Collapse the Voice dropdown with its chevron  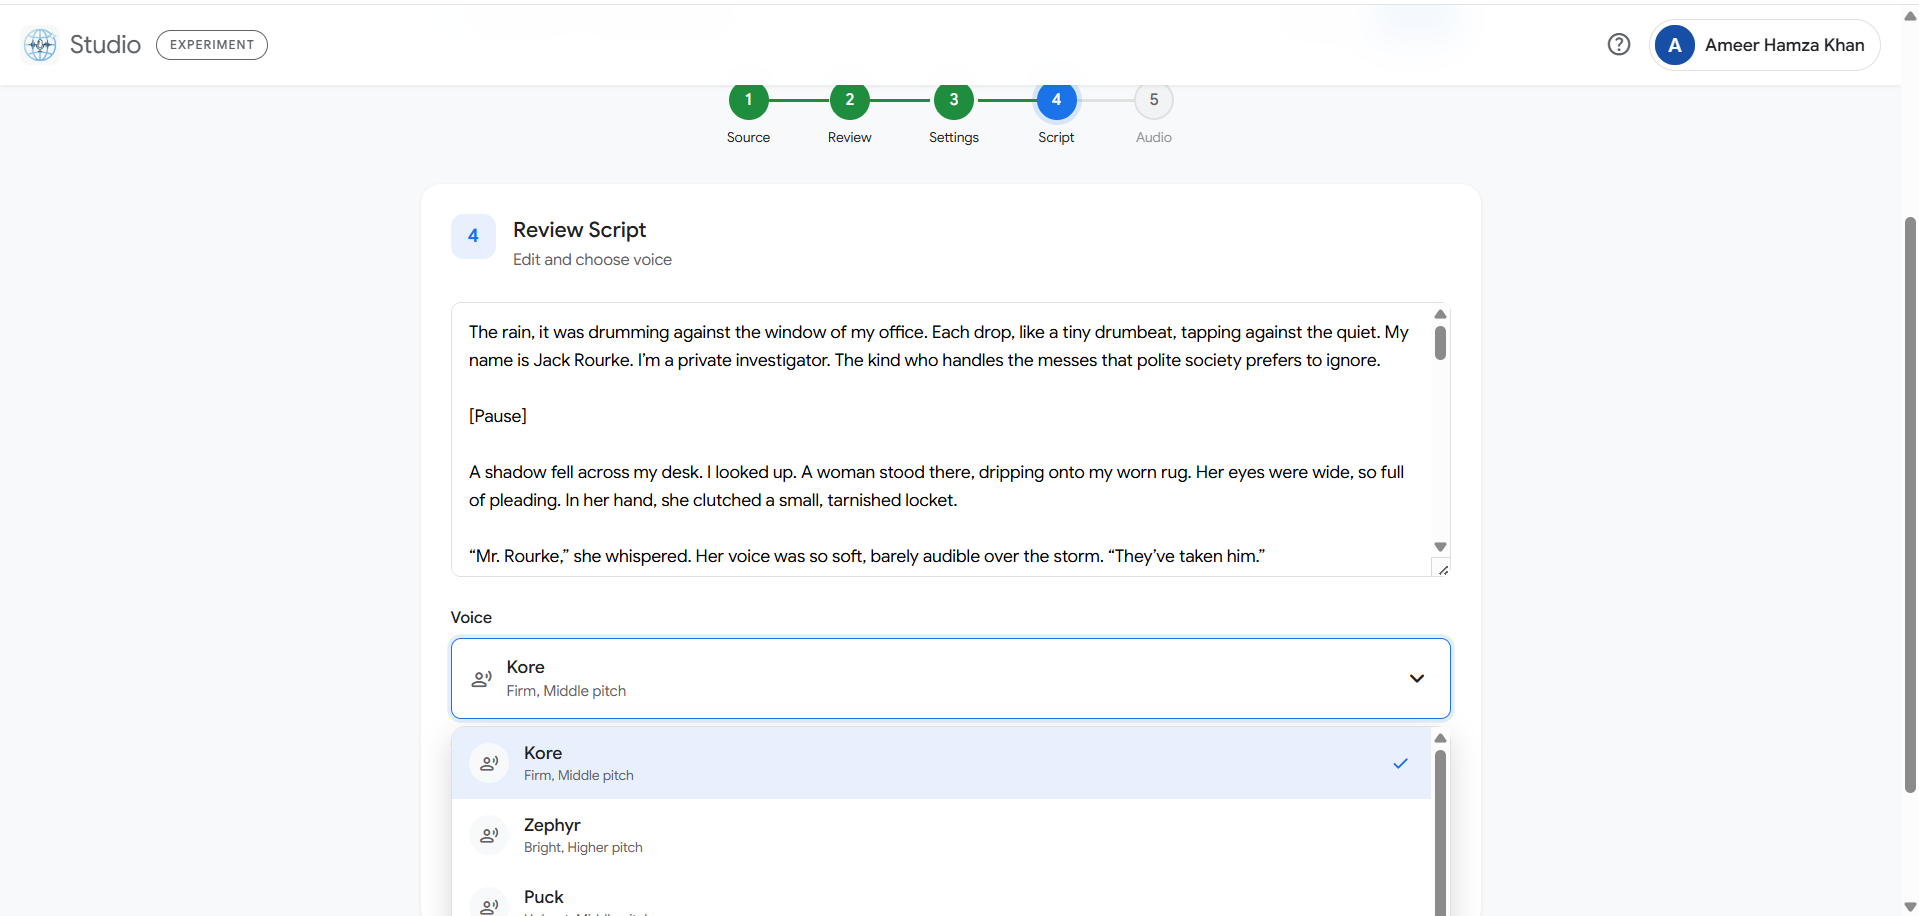pos(1416,678)
